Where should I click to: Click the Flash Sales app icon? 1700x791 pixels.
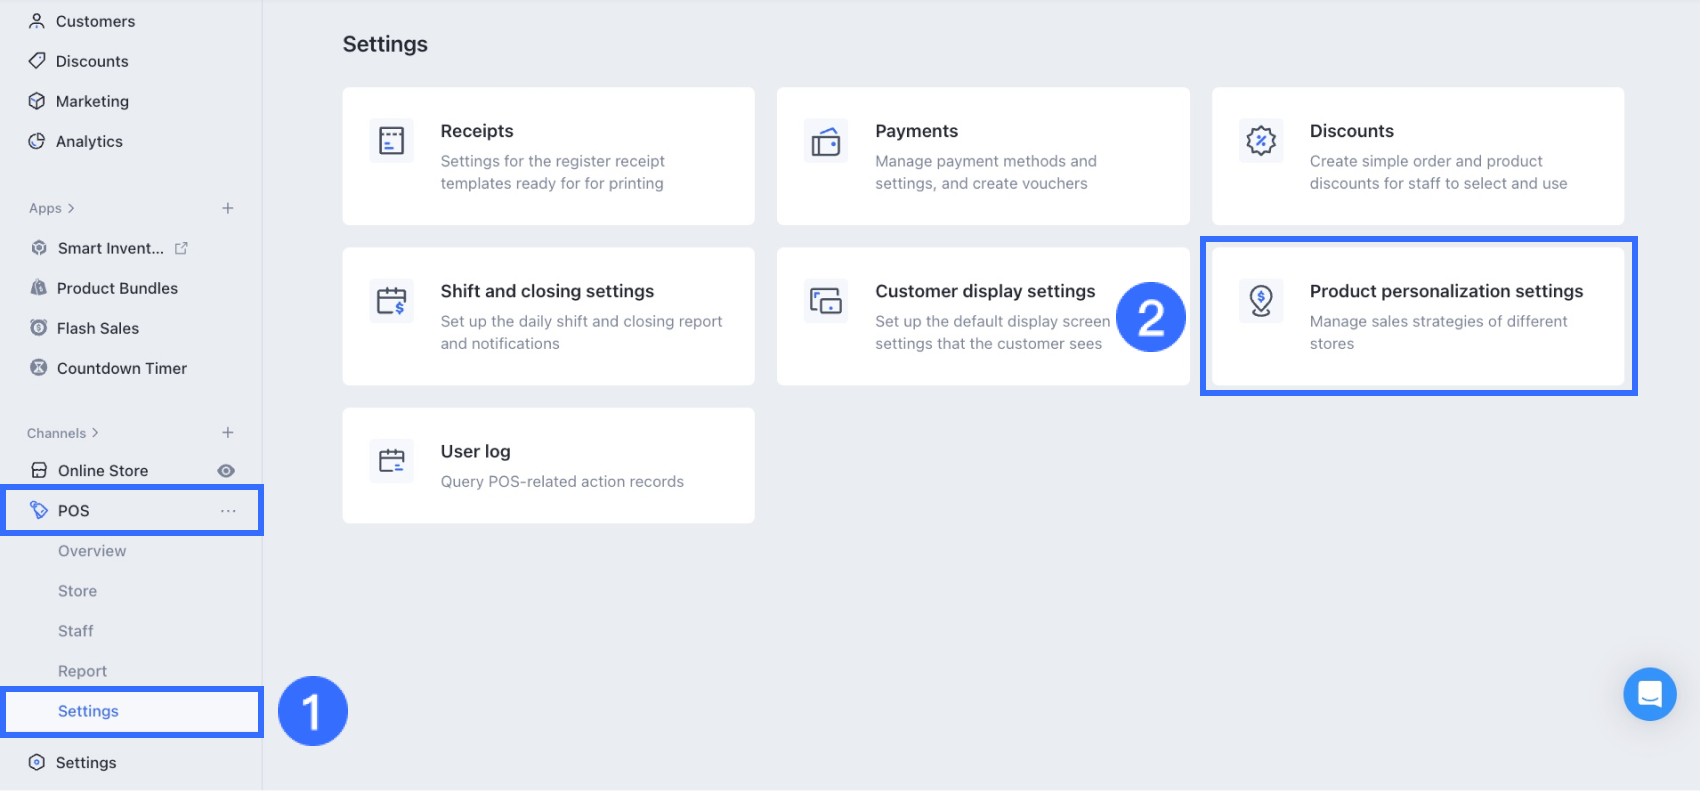tap(39, 328)
